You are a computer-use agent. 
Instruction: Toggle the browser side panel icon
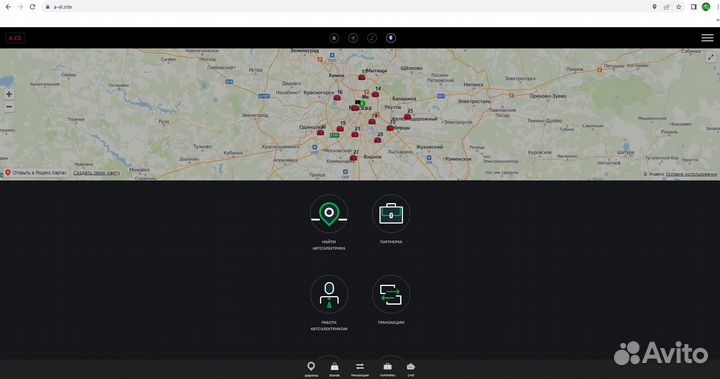(694, 7)
